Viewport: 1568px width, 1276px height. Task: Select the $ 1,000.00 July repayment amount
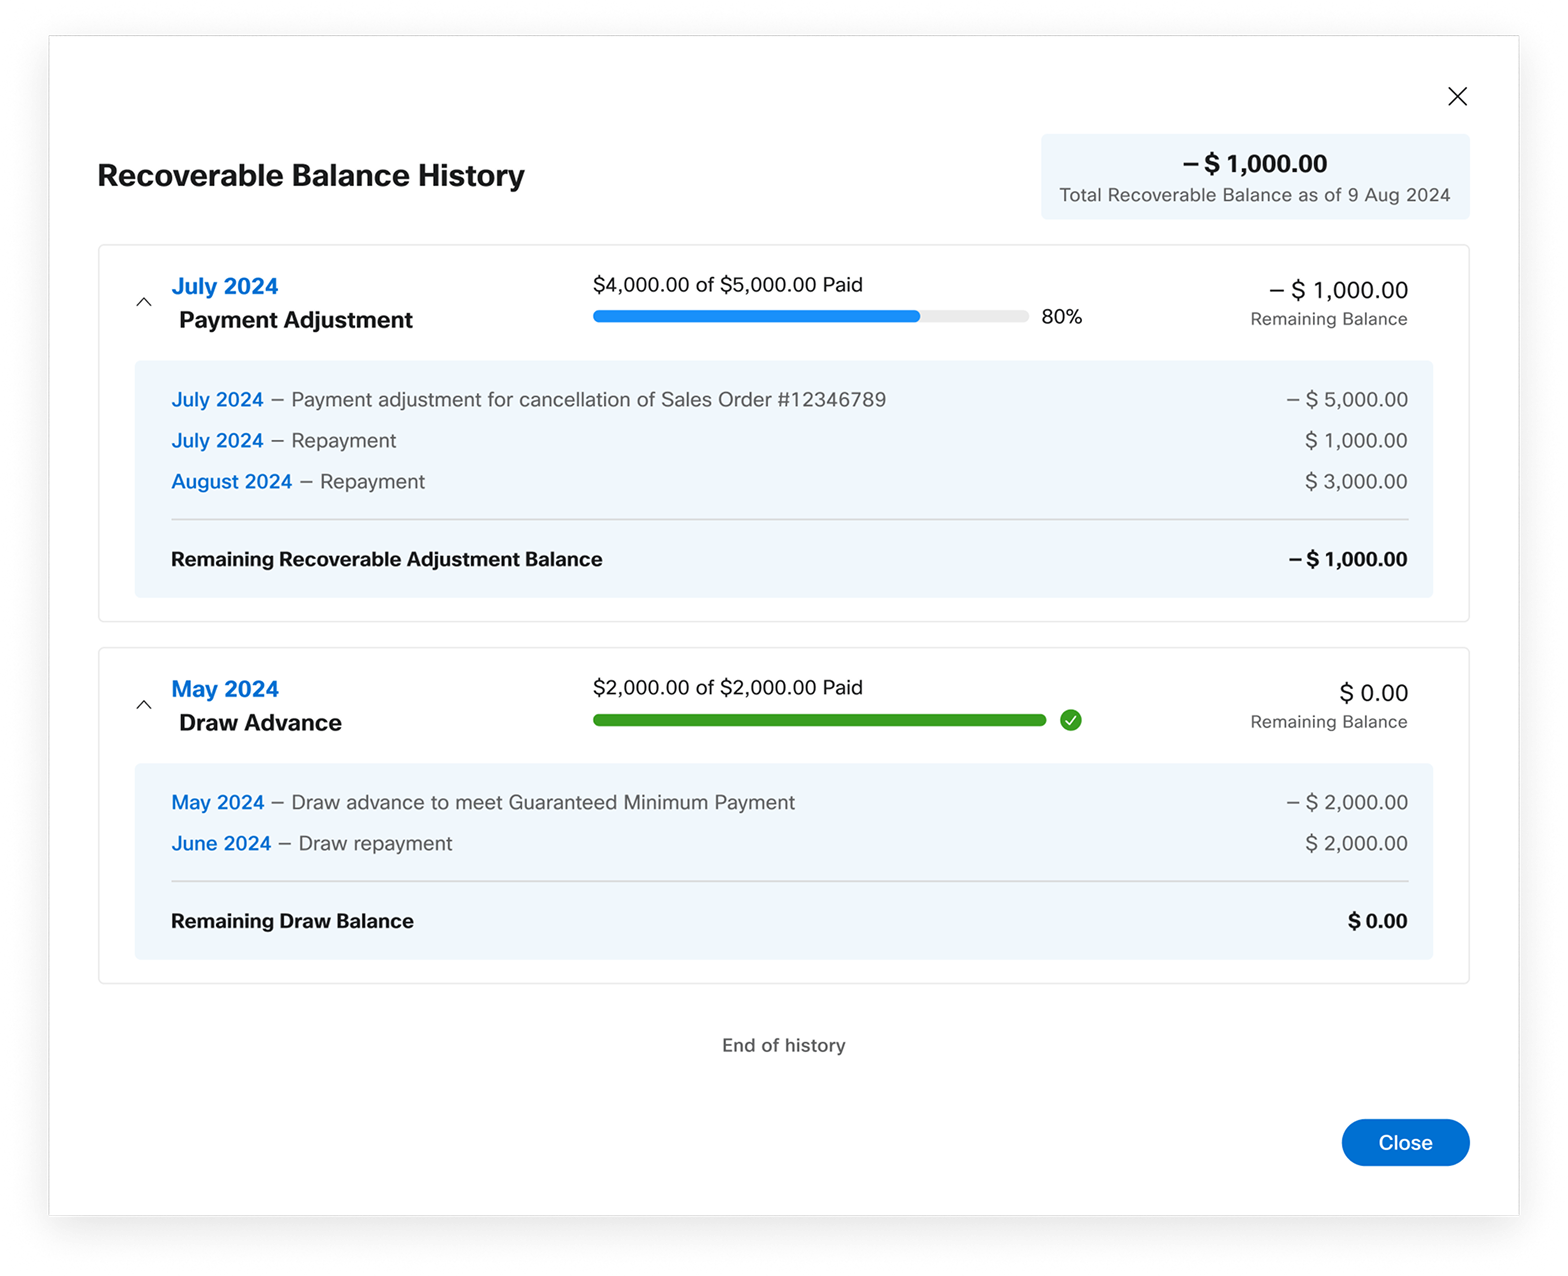point(1356,440)
